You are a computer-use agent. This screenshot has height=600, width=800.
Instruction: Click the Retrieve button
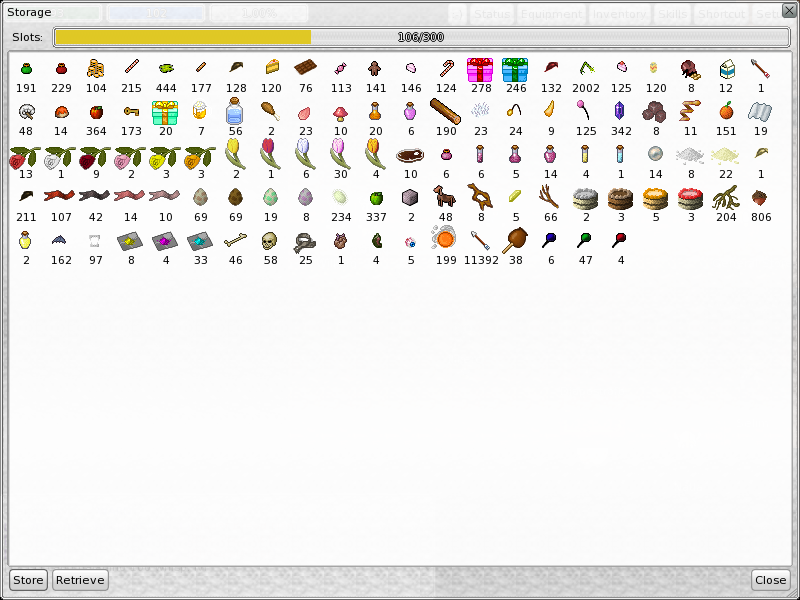click(80, 580)
